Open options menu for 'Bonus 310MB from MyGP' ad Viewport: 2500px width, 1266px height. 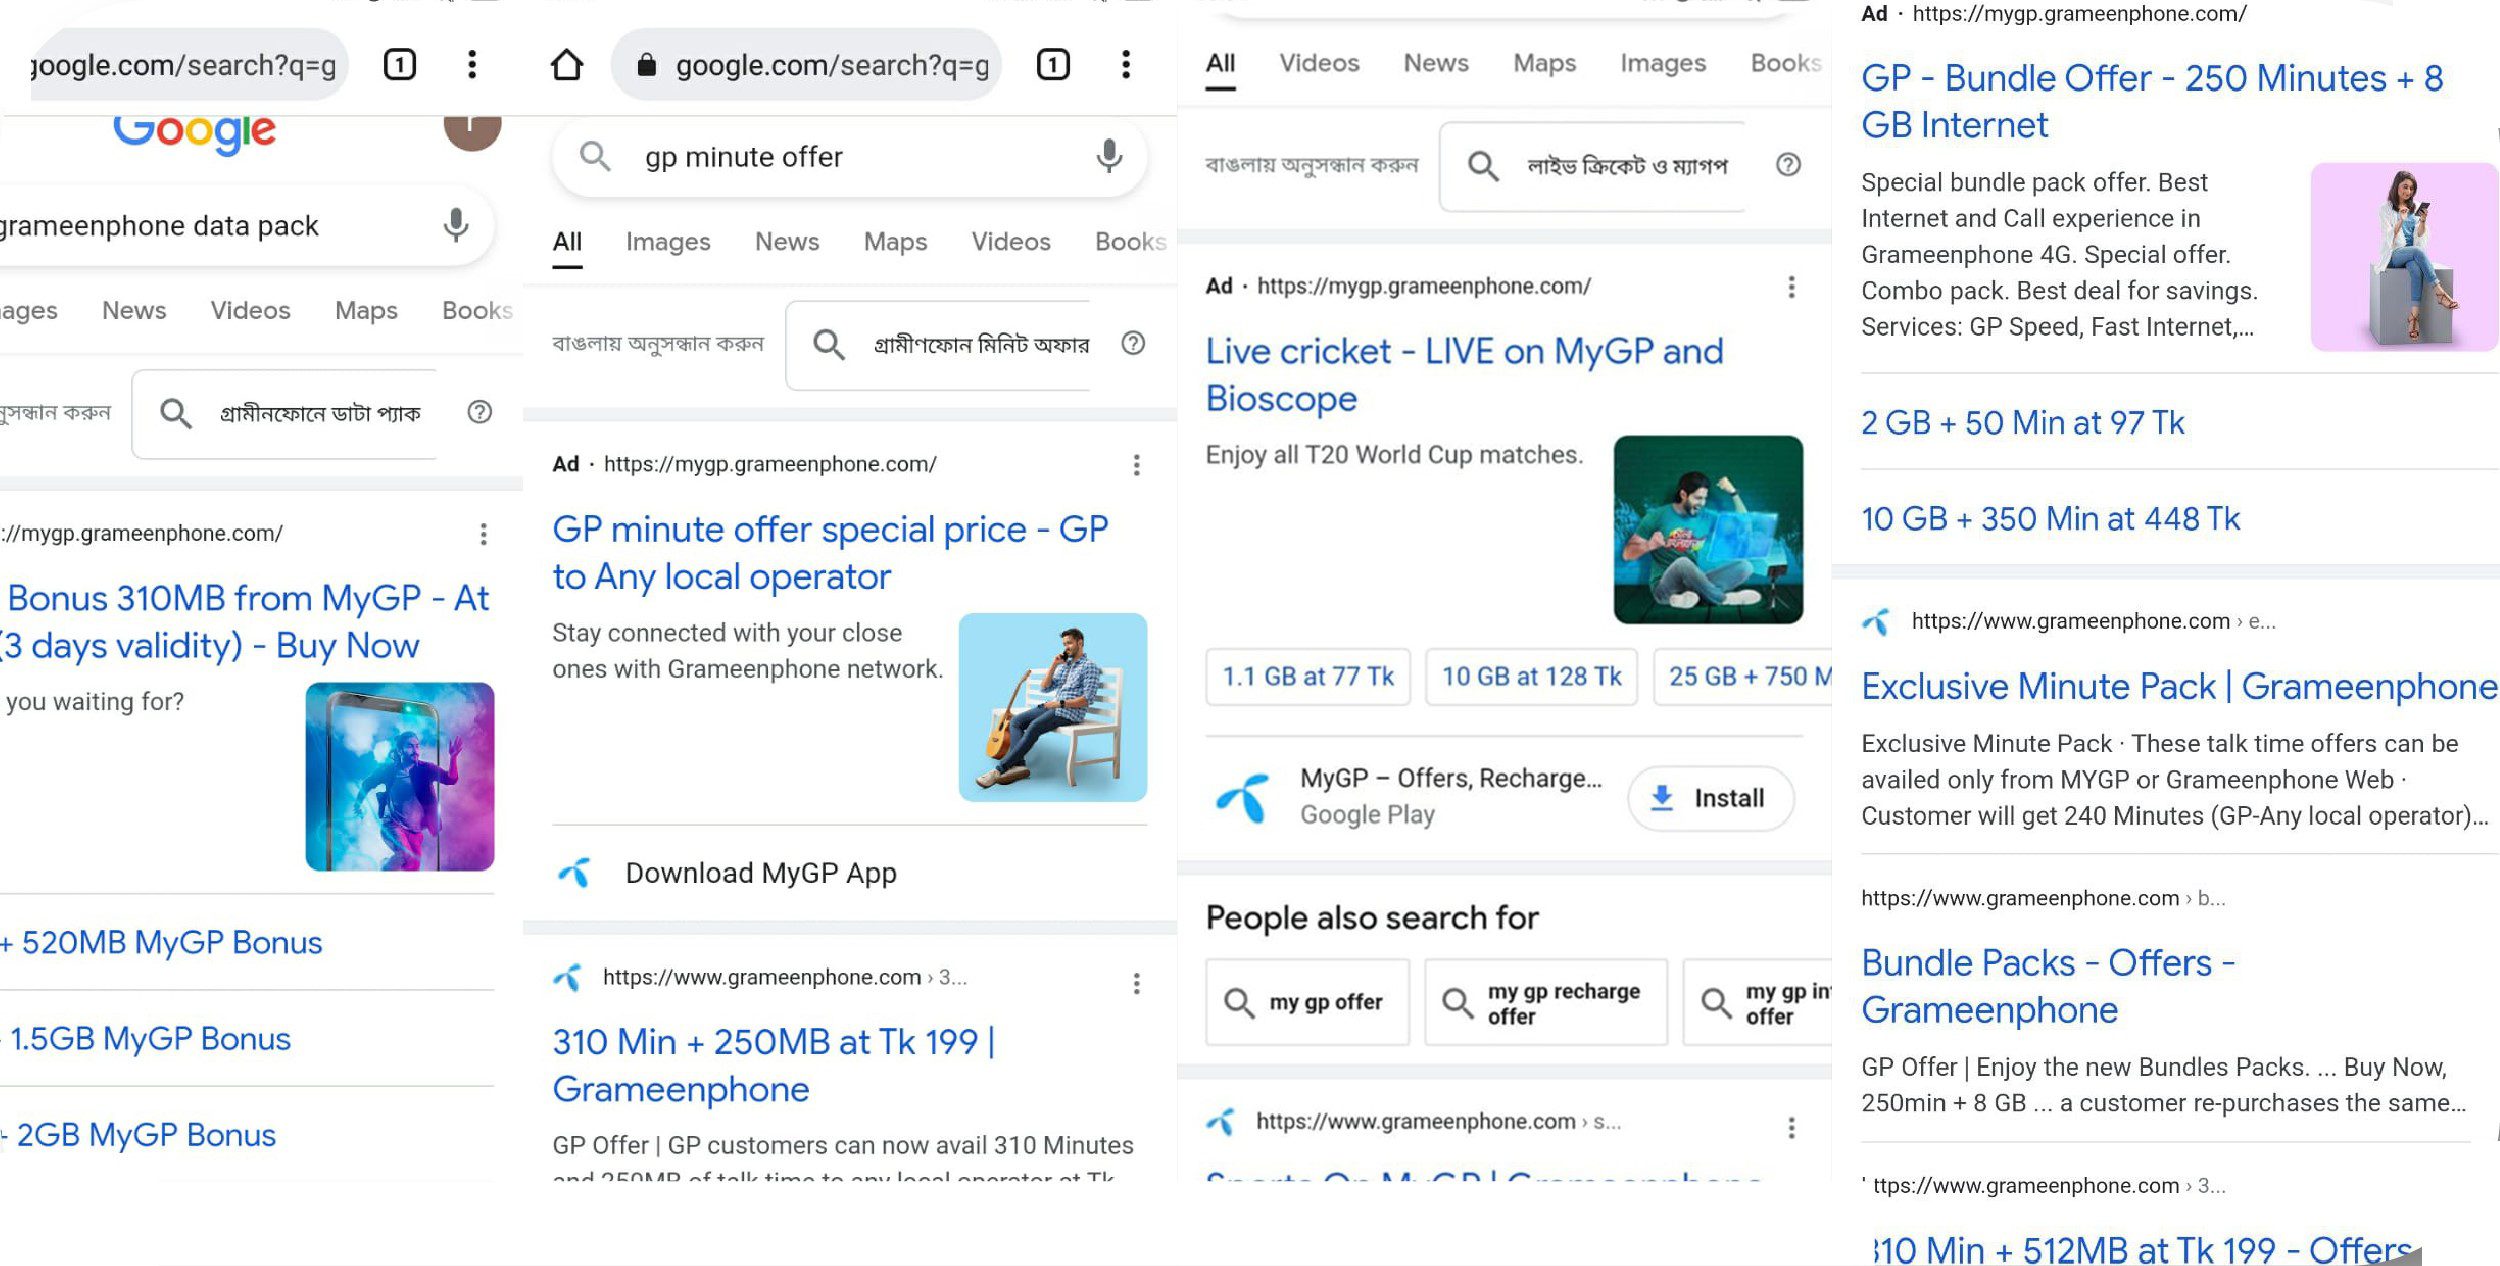click(x=484, y=534)
